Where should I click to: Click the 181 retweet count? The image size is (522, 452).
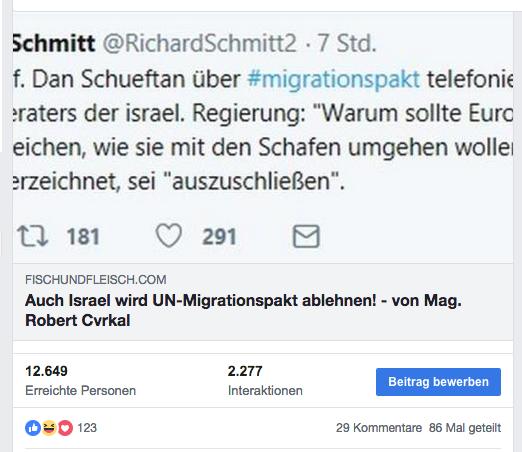(83, 236)
